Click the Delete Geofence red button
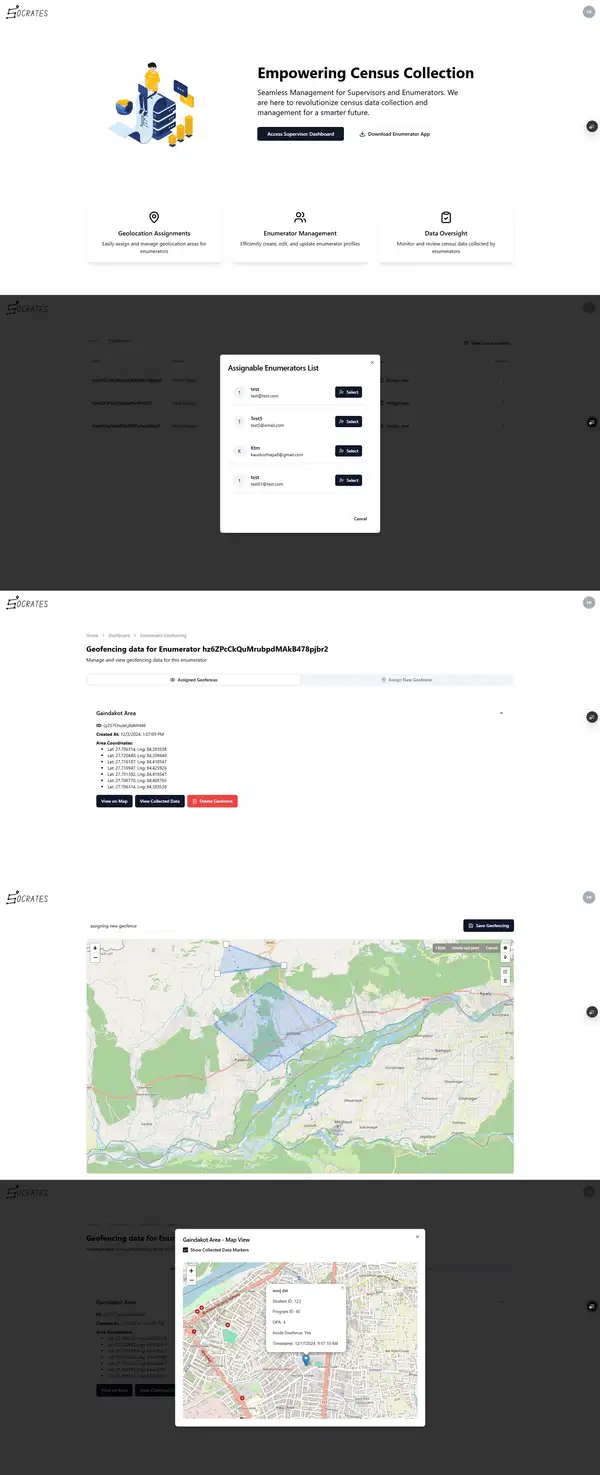Viewport: 600px width, 1475px height. point(212,801)
